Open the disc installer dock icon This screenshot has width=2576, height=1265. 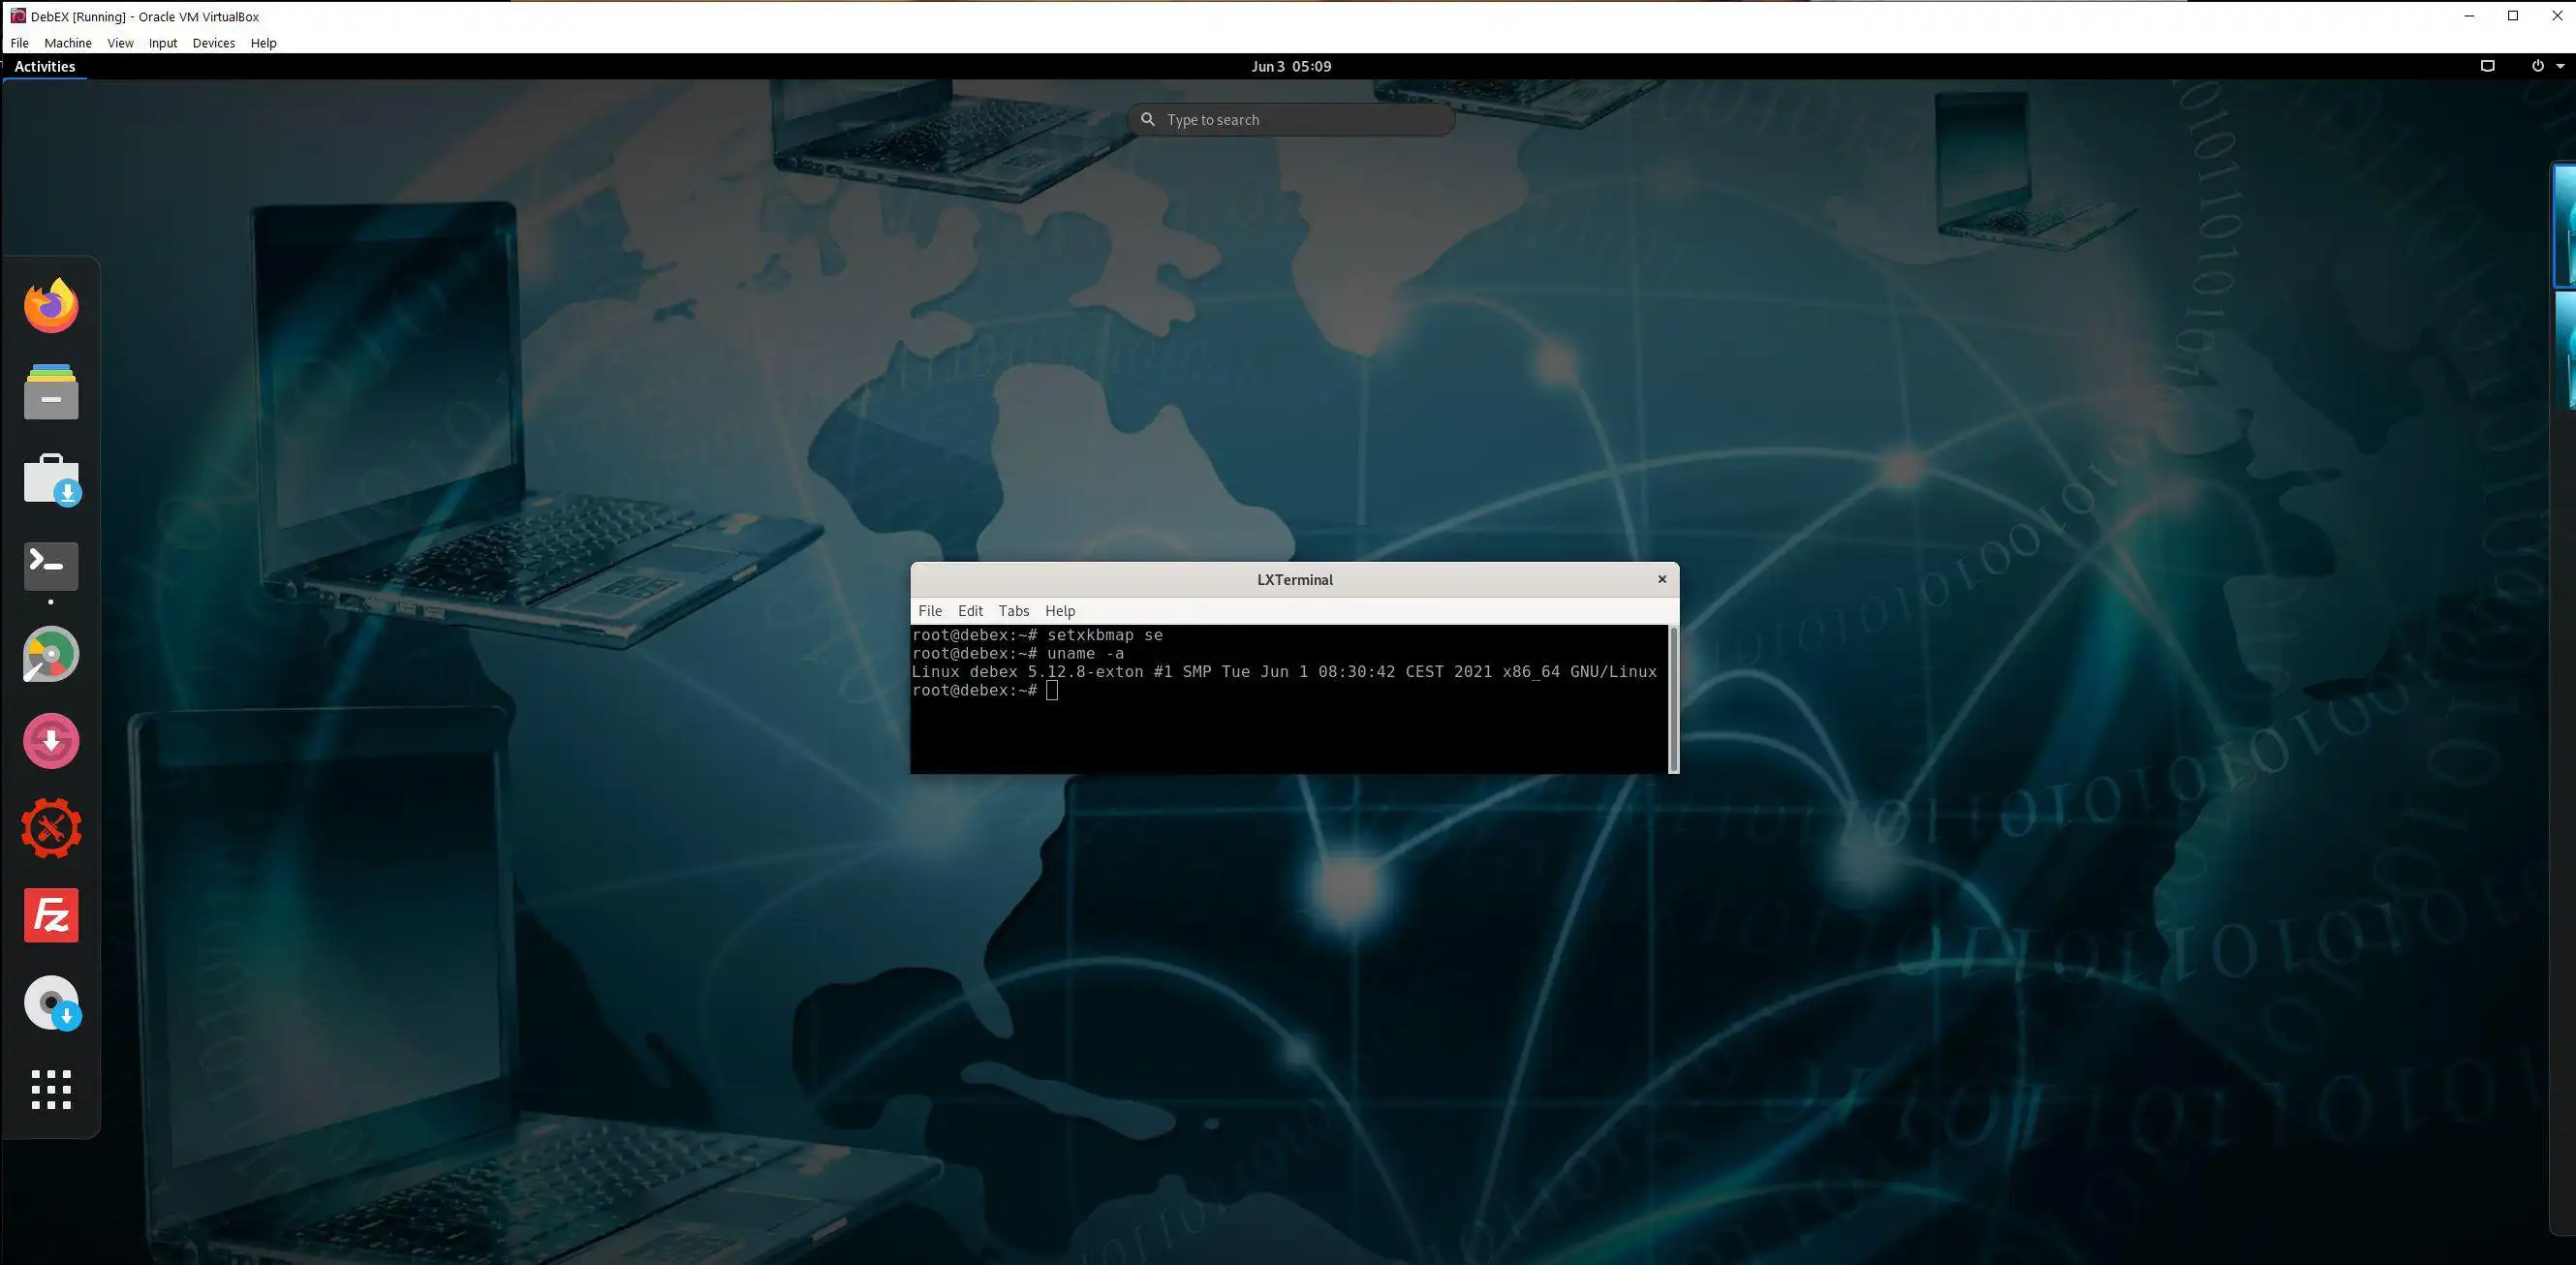coord(51,1002)
